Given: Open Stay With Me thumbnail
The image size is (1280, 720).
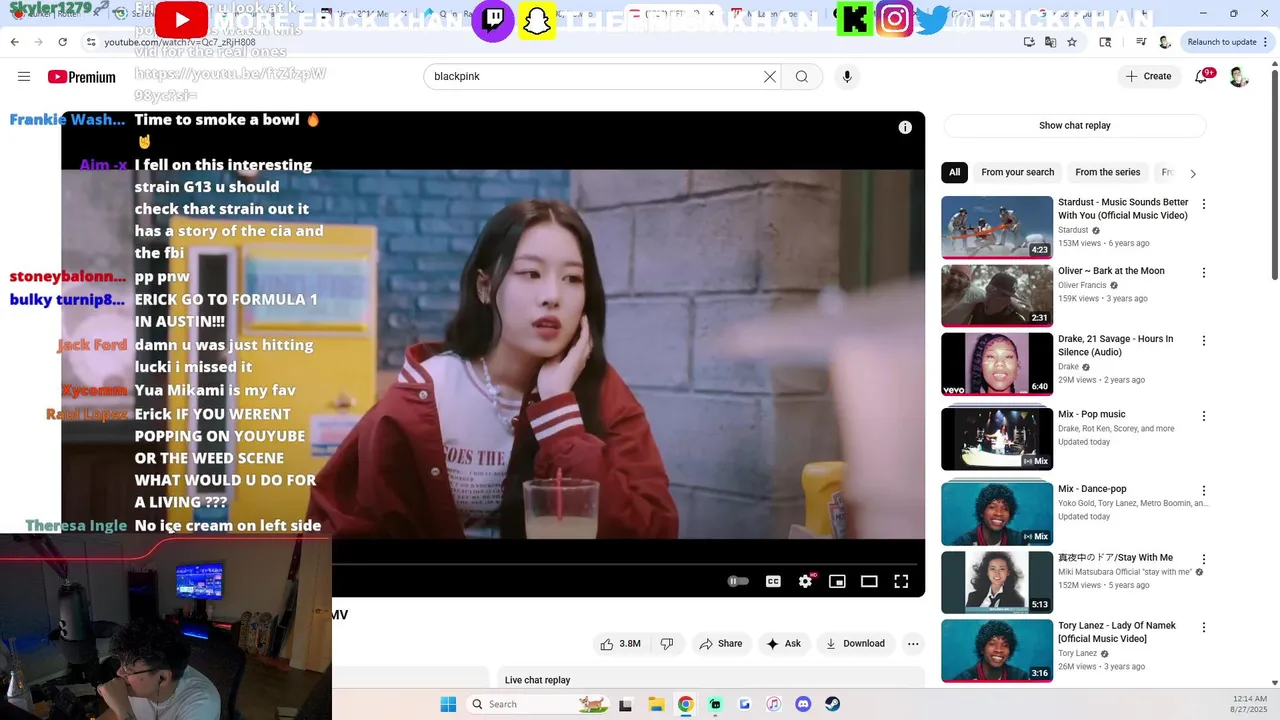Looking at the screenshot, I should (997, 582).
